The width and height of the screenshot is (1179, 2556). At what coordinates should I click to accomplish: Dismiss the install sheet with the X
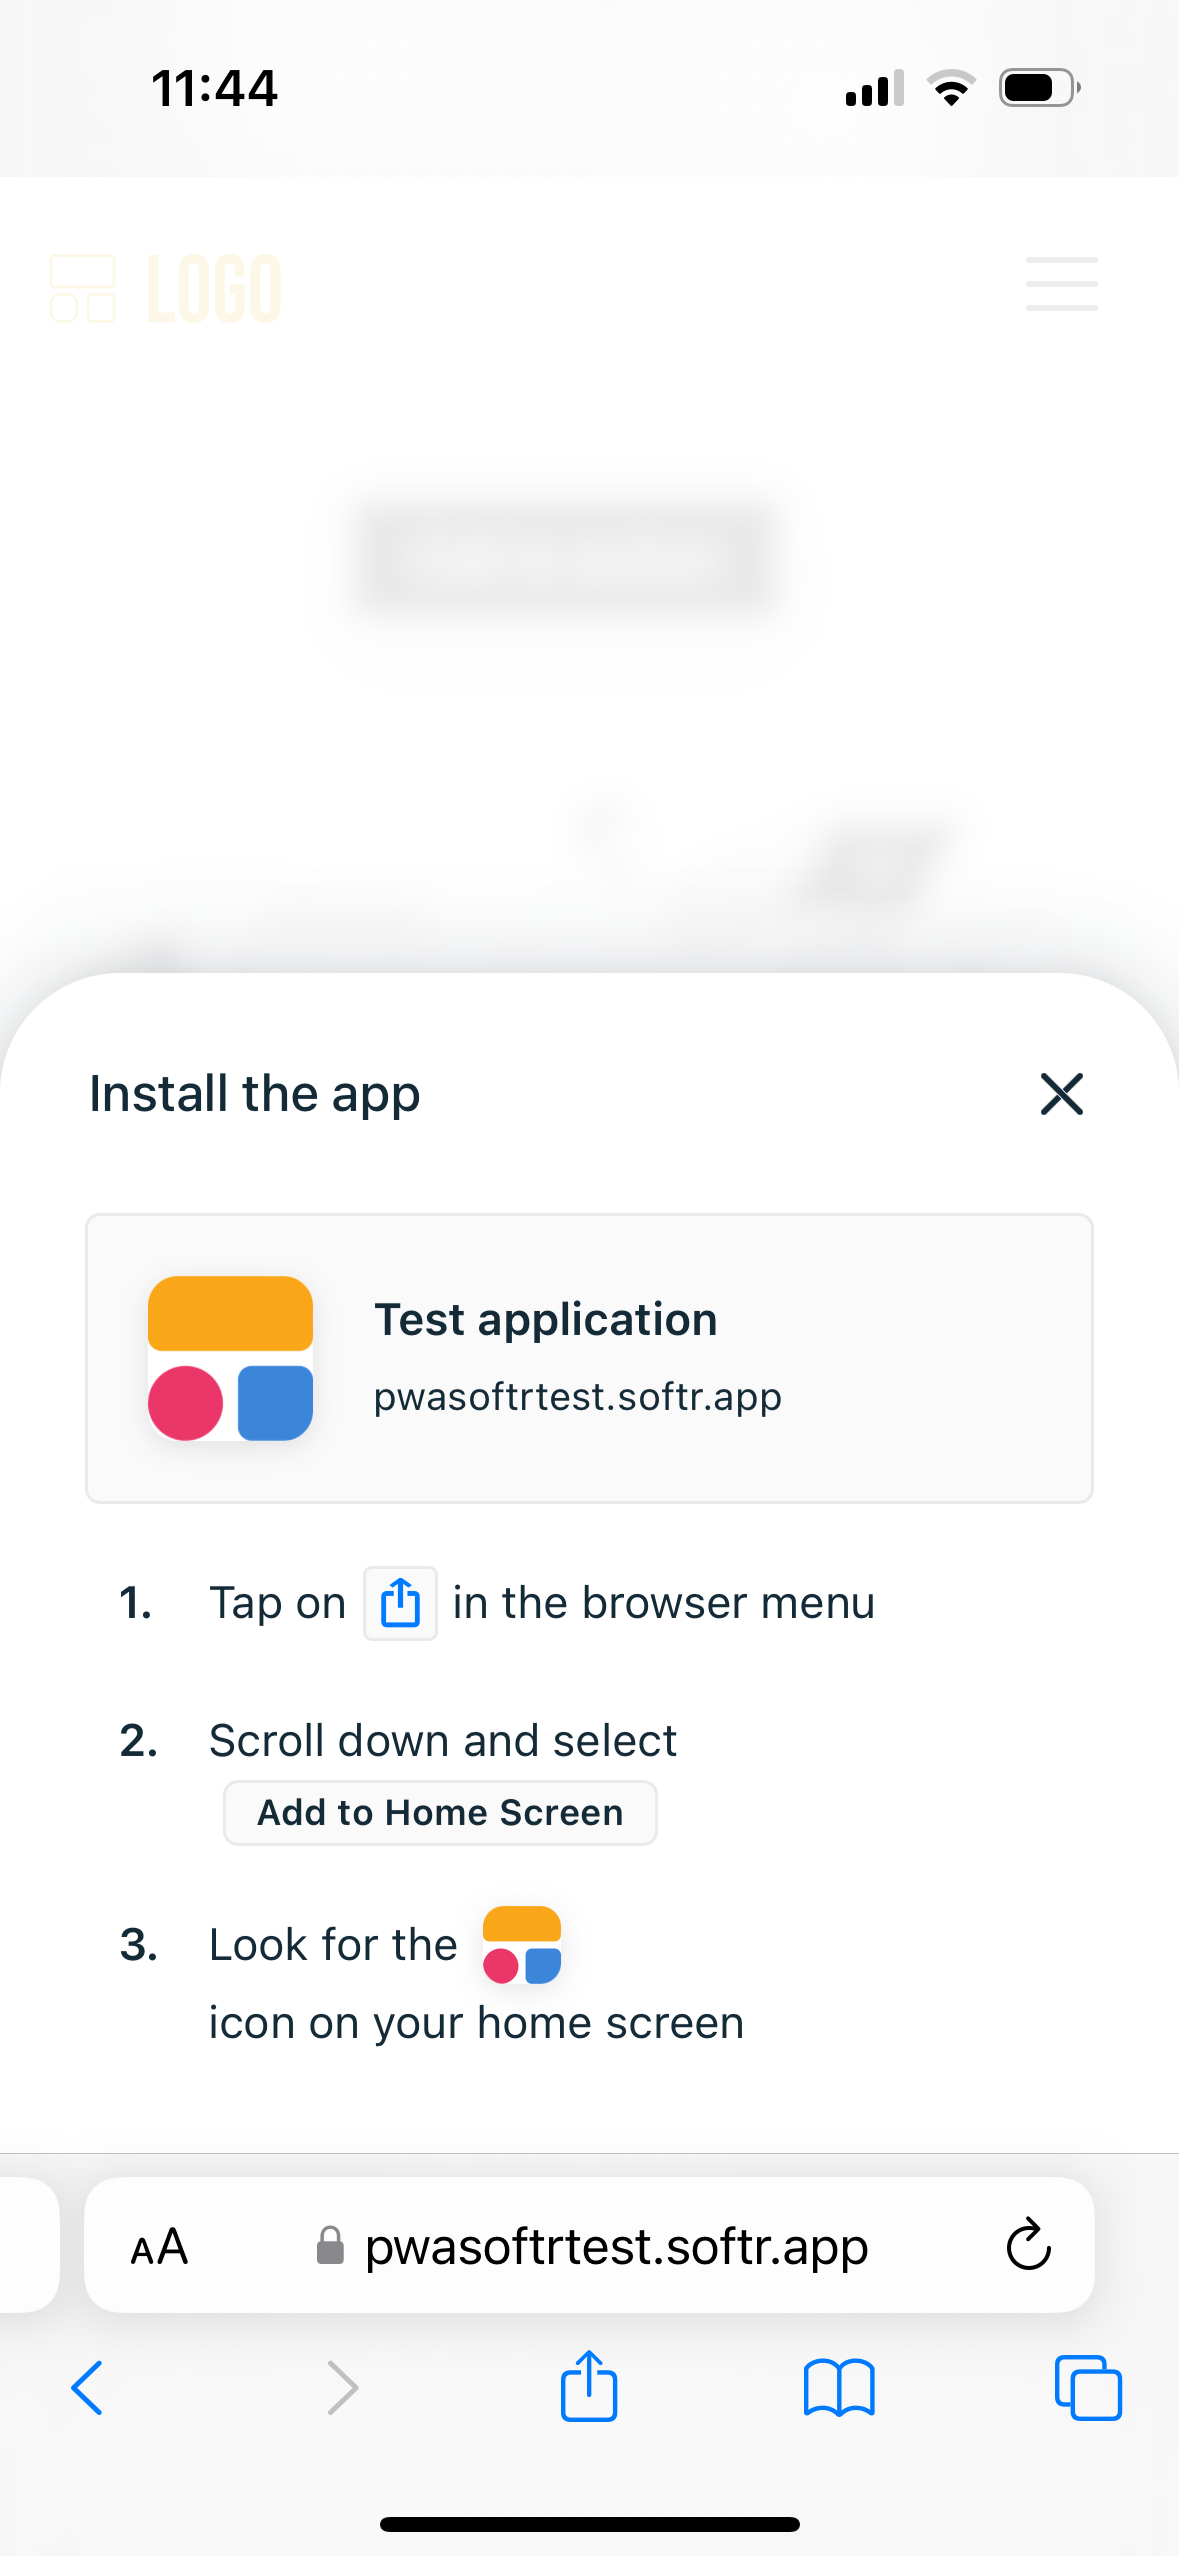(1060, 1094)
